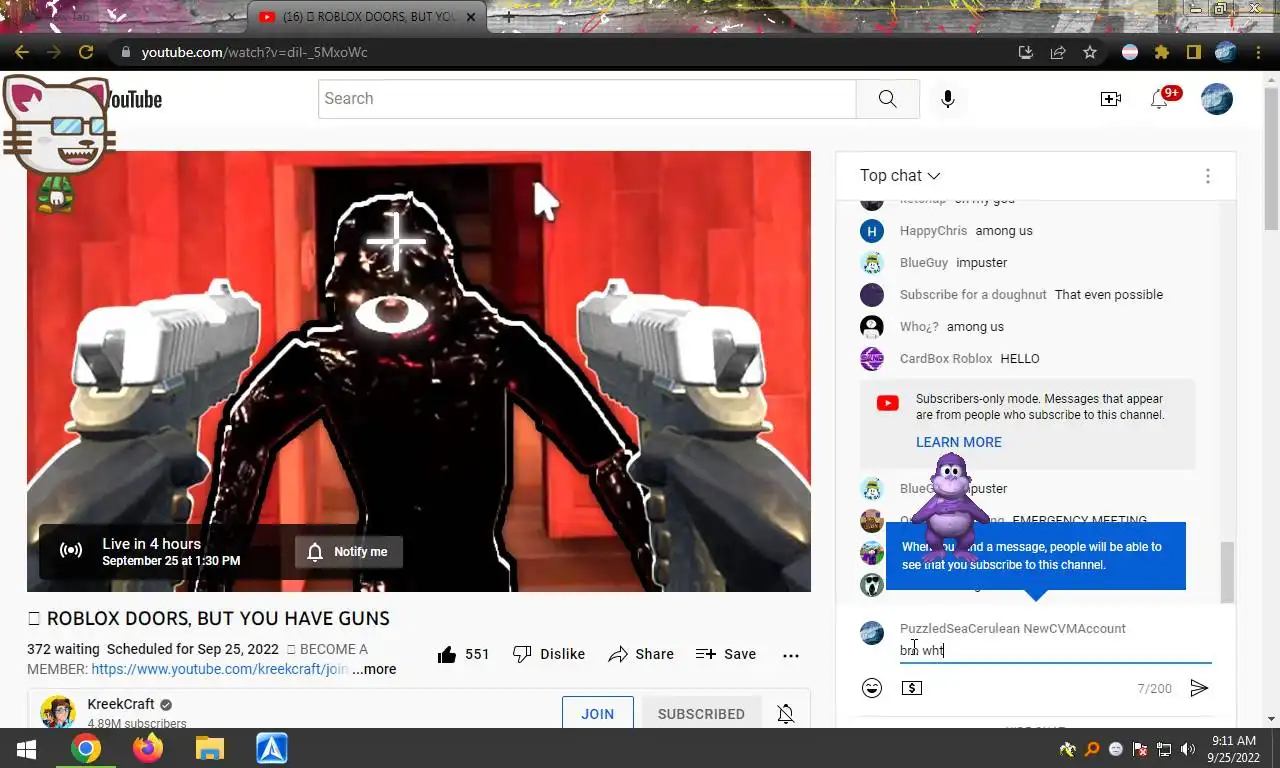Bookmark this page with the star icon
1280x768 pixels.
[x=1090, y=52]
